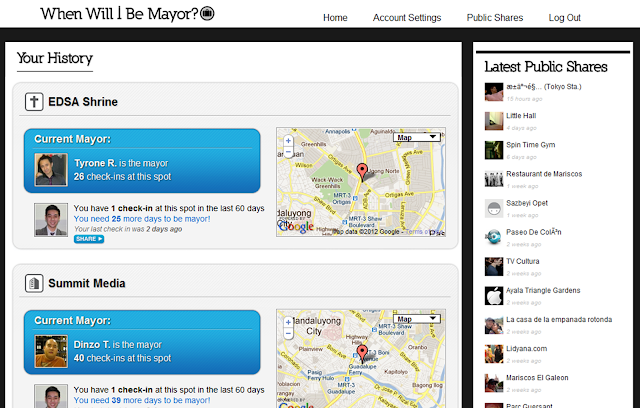Viewport: 640px width, 408px height.
Task: Click the Mariscos El Galeon user avatar
Action: tap(494, 383)
